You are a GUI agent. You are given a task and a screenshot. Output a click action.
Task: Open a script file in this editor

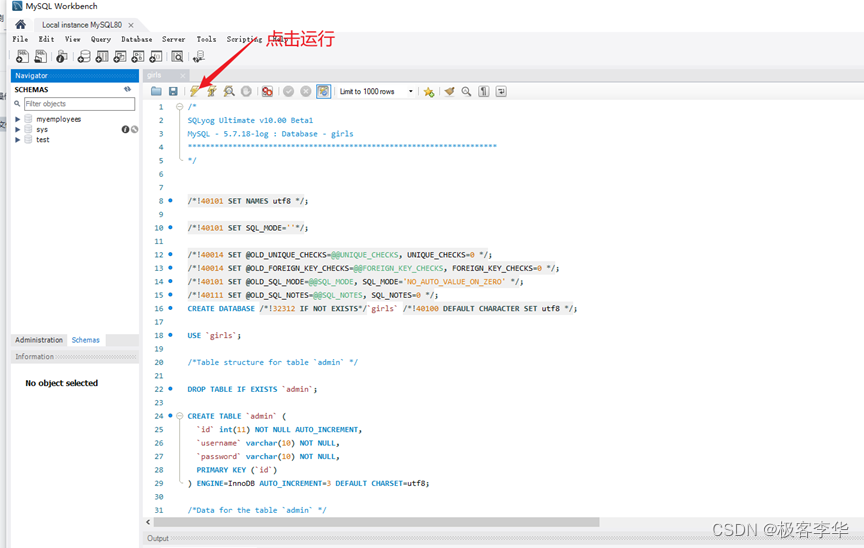156,91
